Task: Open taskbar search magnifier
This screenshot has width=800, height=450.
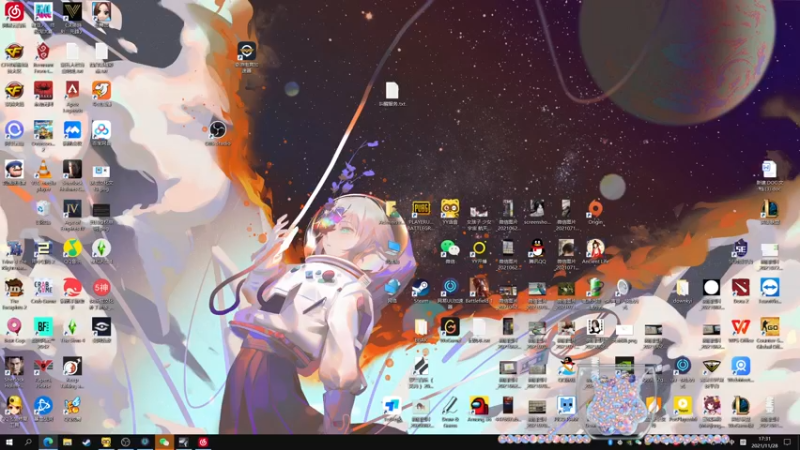Action: [28, 442]
